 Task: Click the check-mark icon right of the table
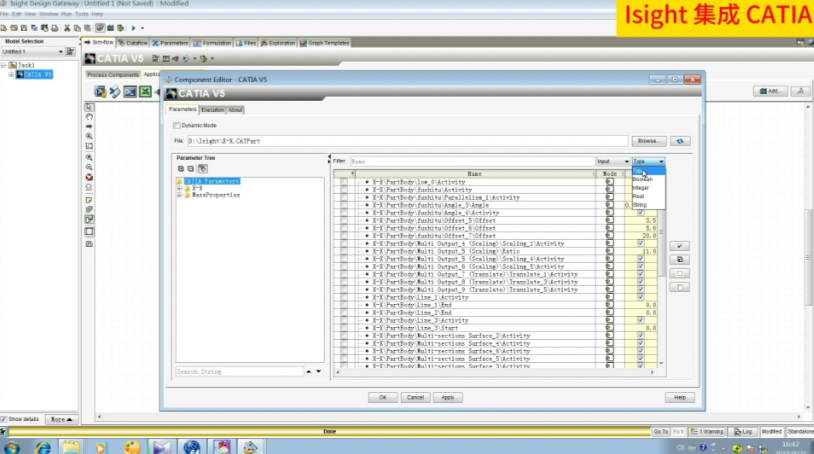680,245
